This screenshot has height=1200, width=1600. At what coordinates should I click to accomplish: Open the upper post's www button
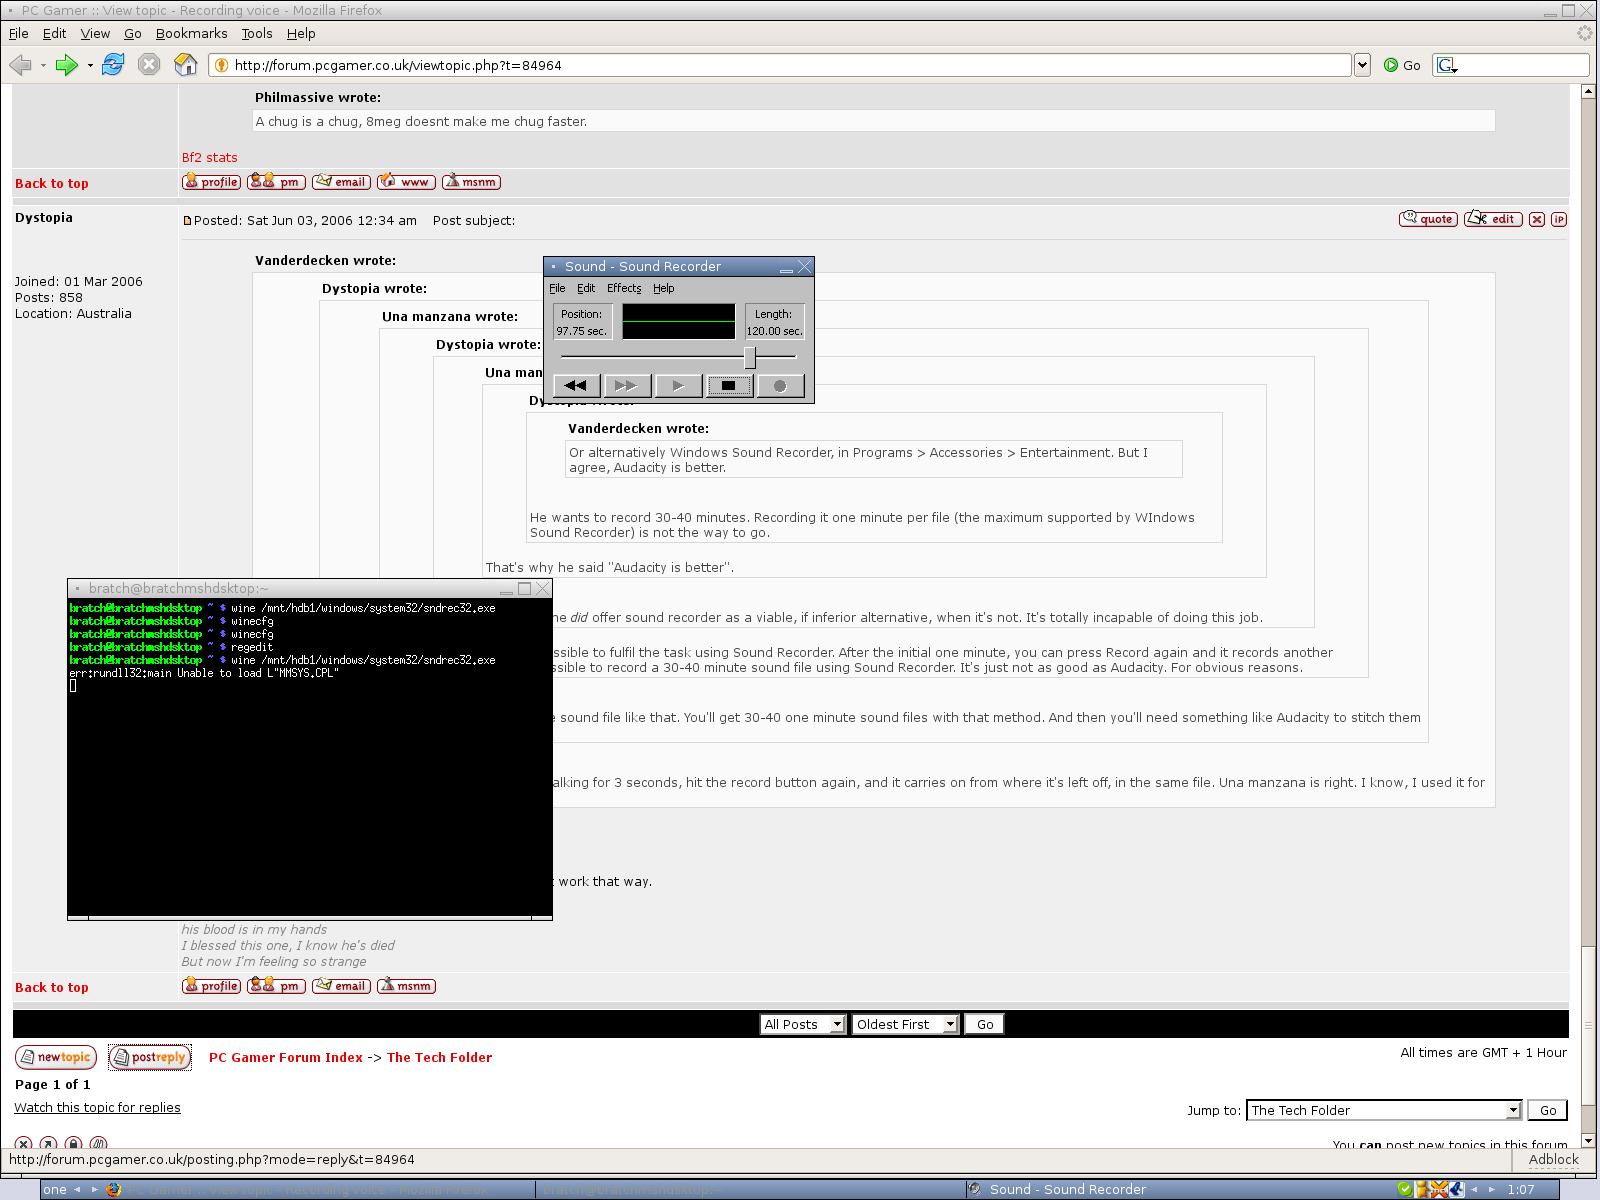point(406,182)
